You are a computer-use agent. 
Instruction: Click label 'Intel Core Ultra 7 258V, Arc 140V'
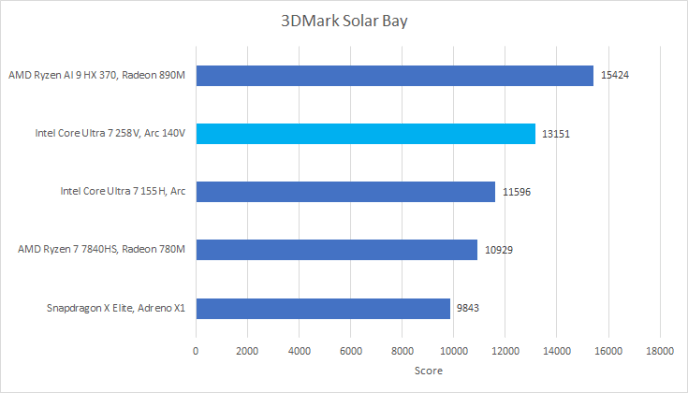(110, 133)
